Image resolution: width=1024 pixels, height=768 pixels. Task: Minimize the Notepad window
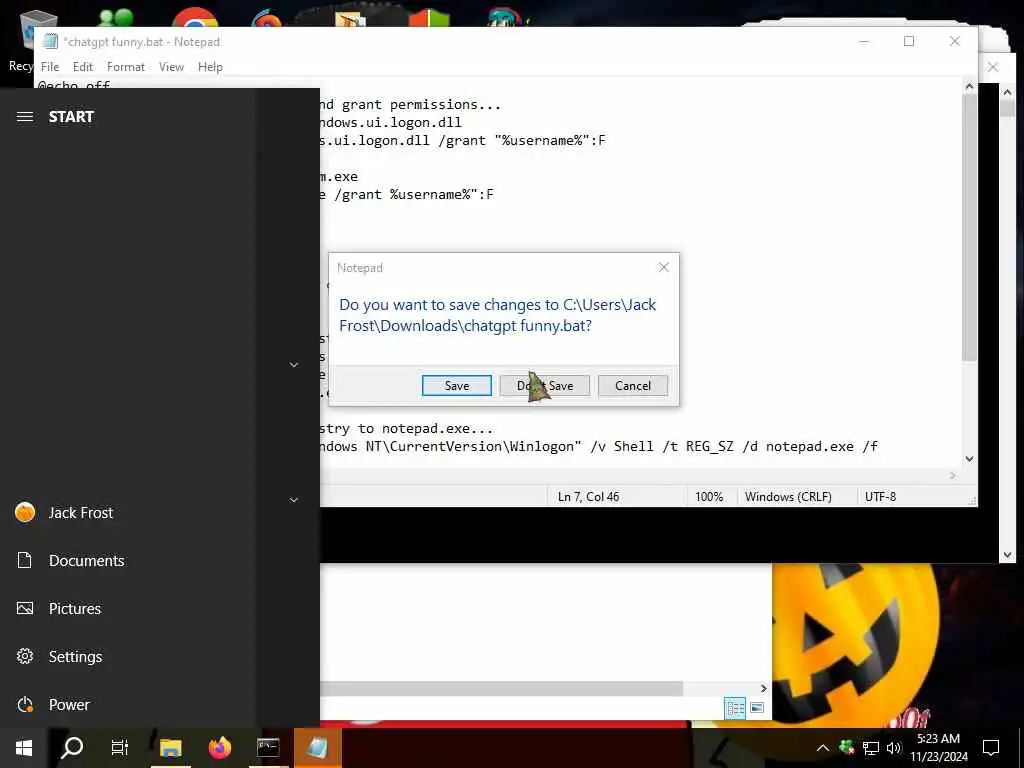(864, 41)
